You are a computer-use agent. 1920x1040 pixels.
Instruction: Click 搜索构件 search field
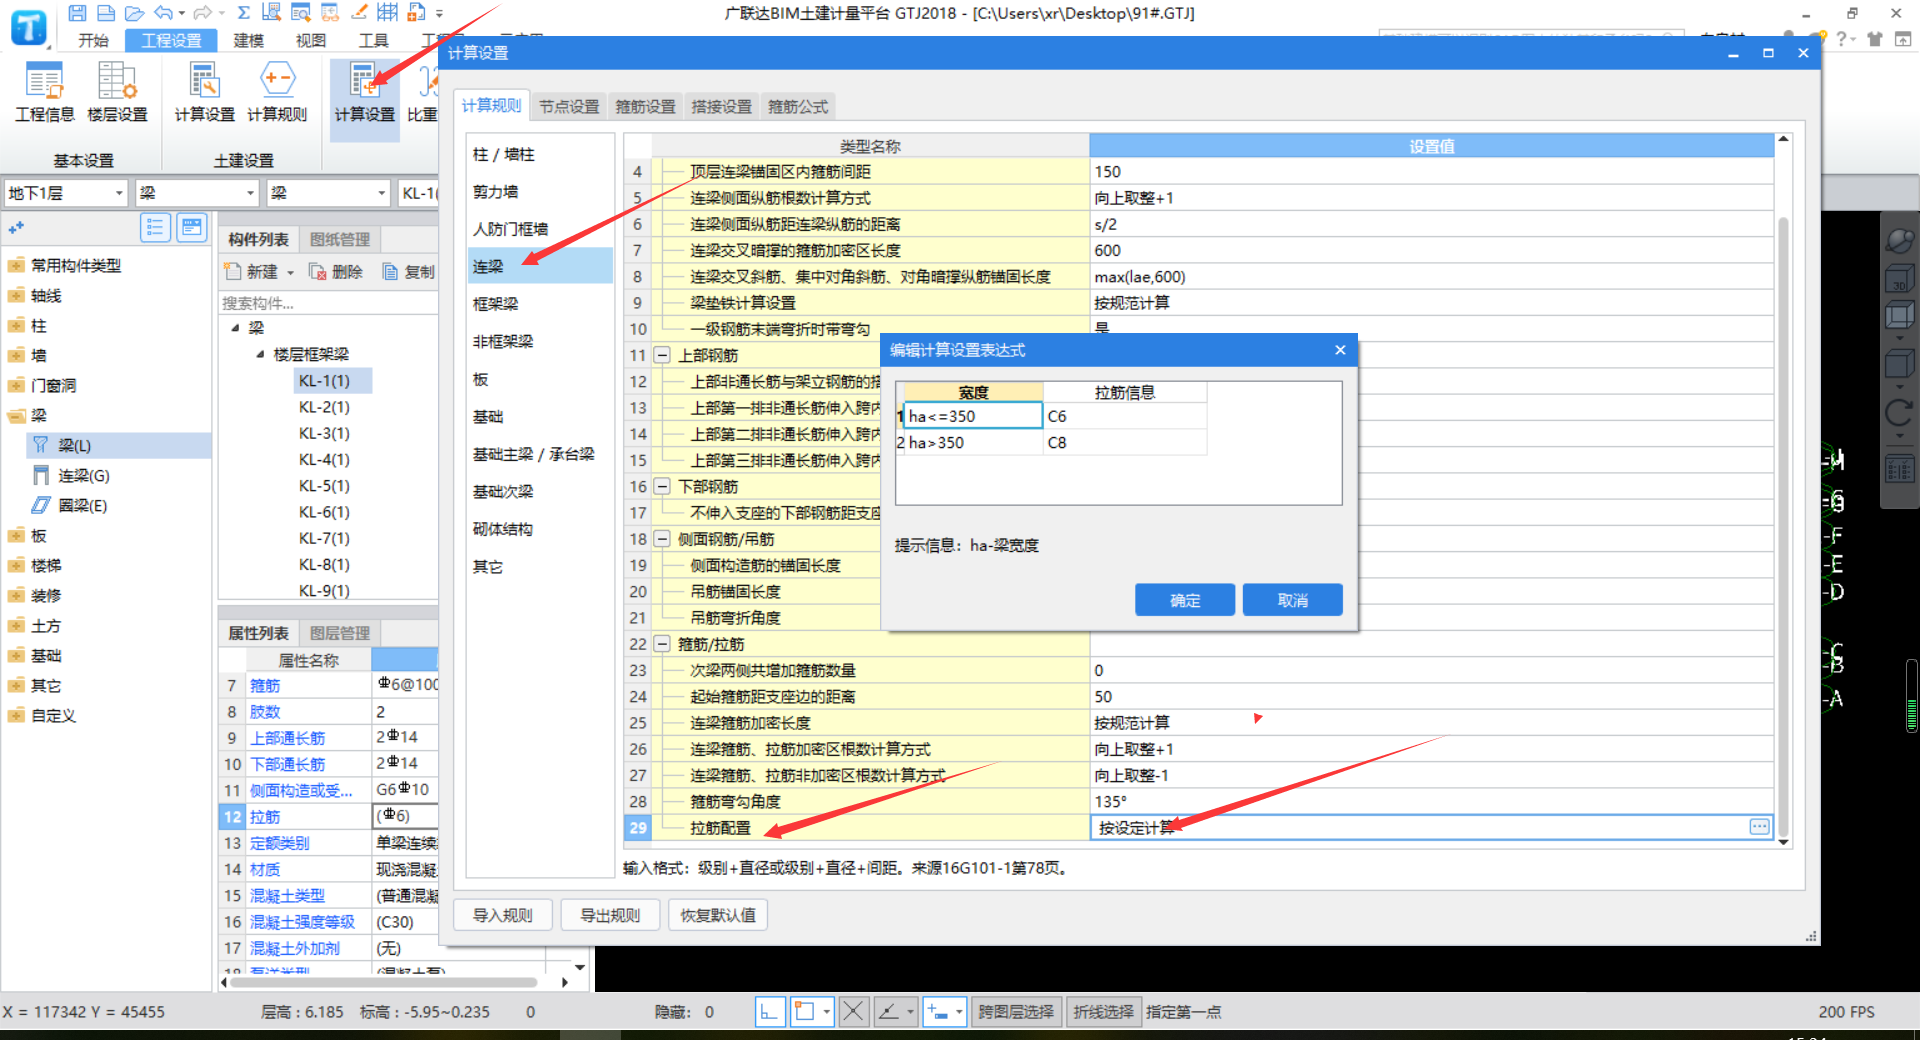point(328,303)
